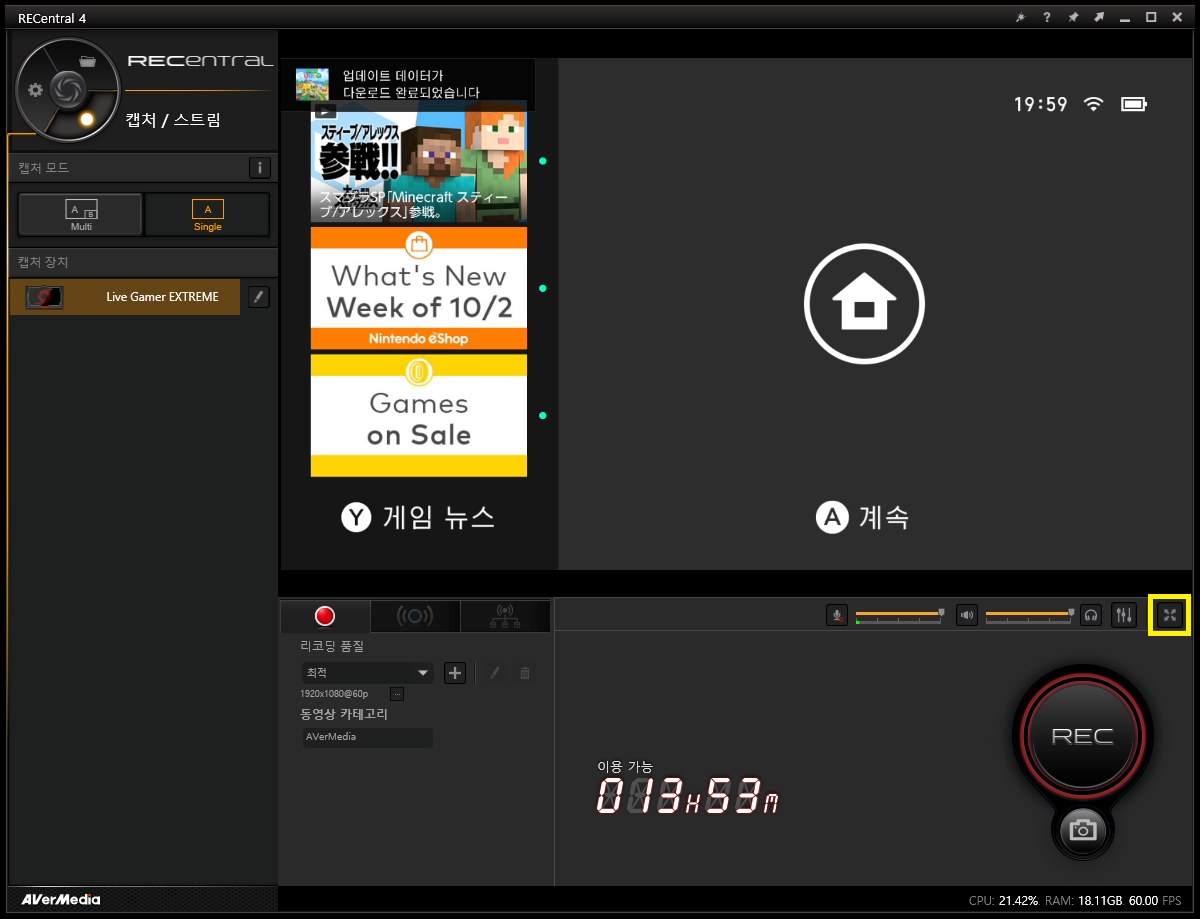Click the Home icon in the preview

click(864, 302)
